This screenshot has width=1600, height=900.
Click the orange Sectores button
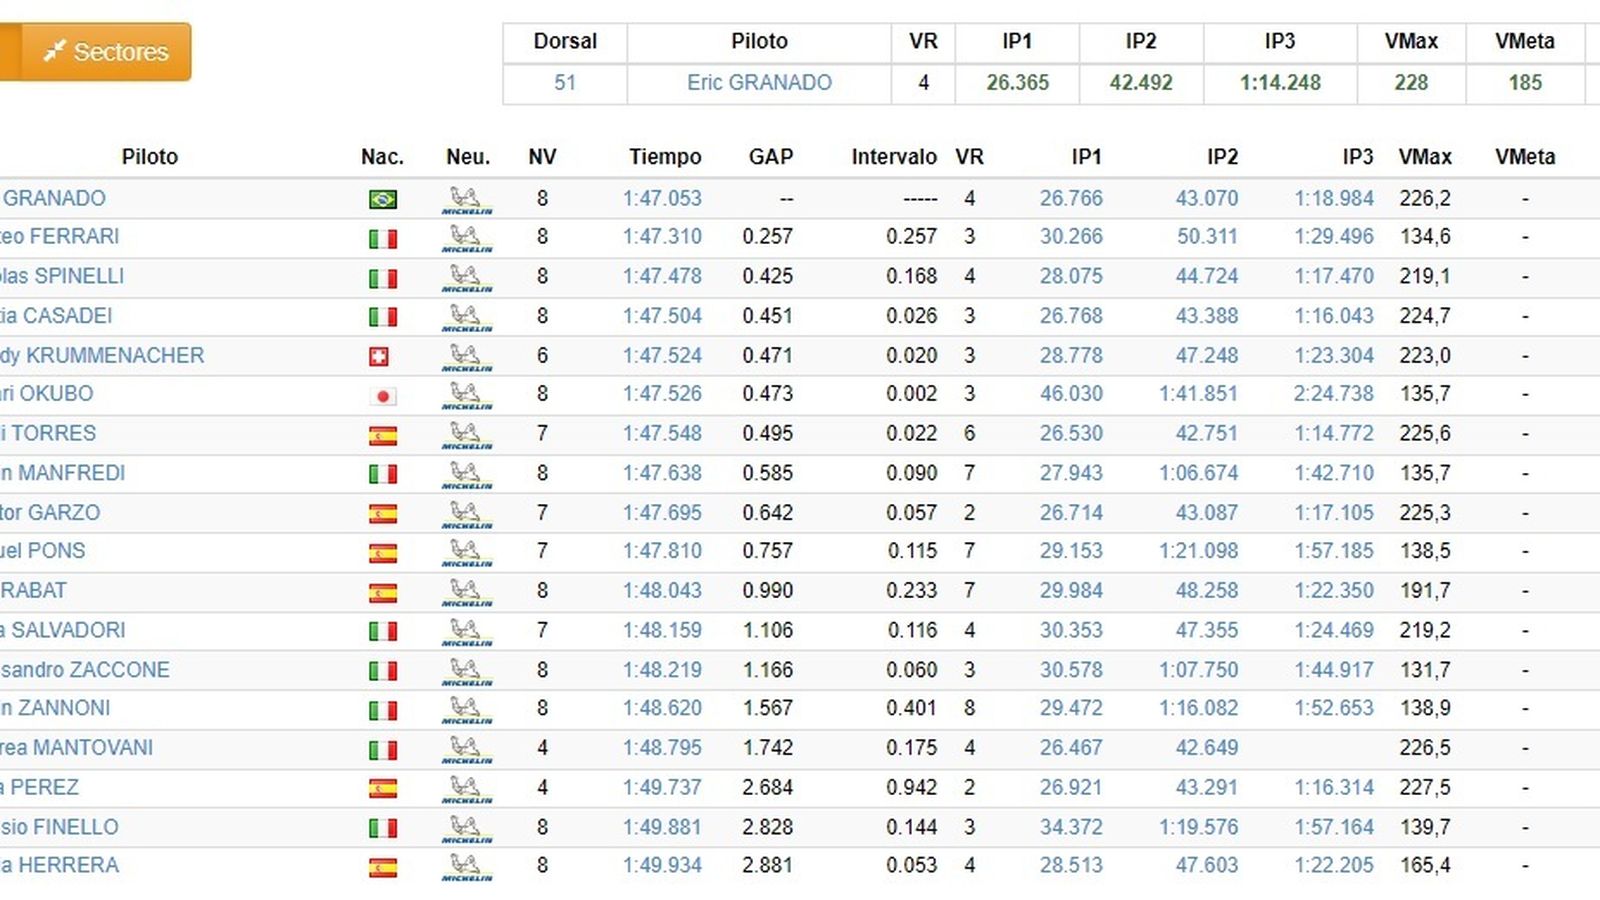(105, 52)
